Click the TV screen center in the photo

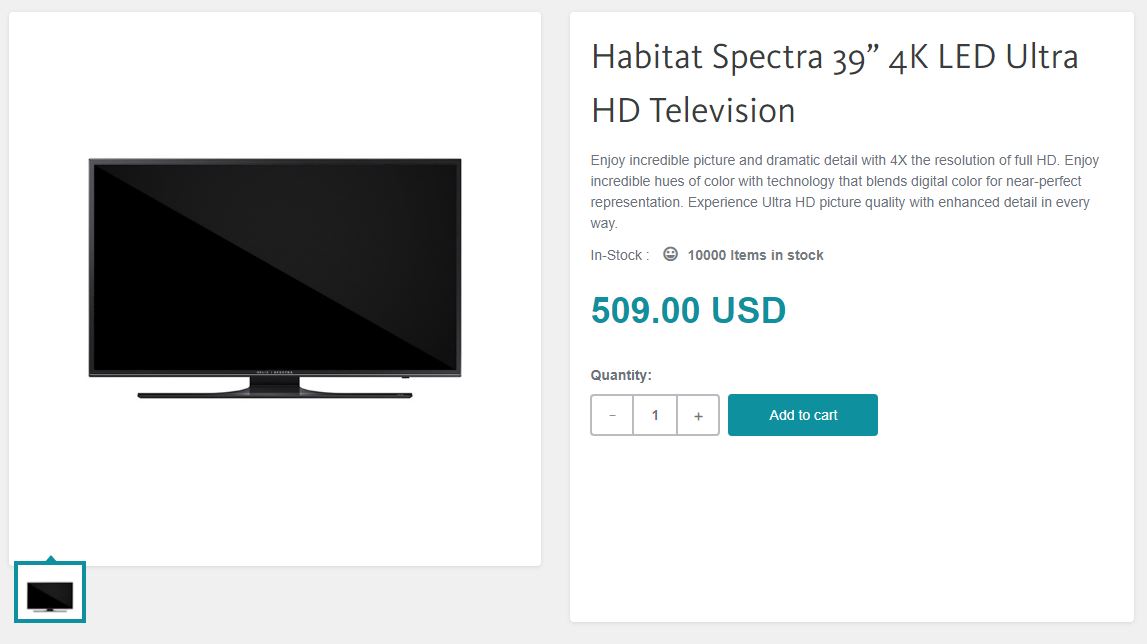[275, 266]
